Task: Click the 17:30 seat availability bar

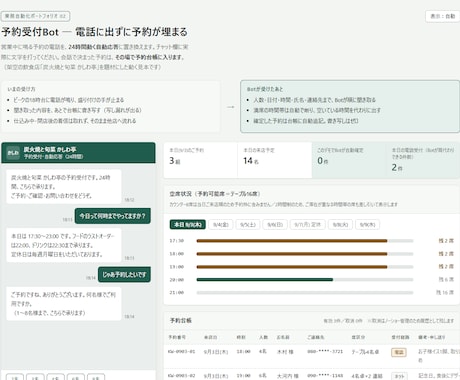Action: (x=305, y=241)
